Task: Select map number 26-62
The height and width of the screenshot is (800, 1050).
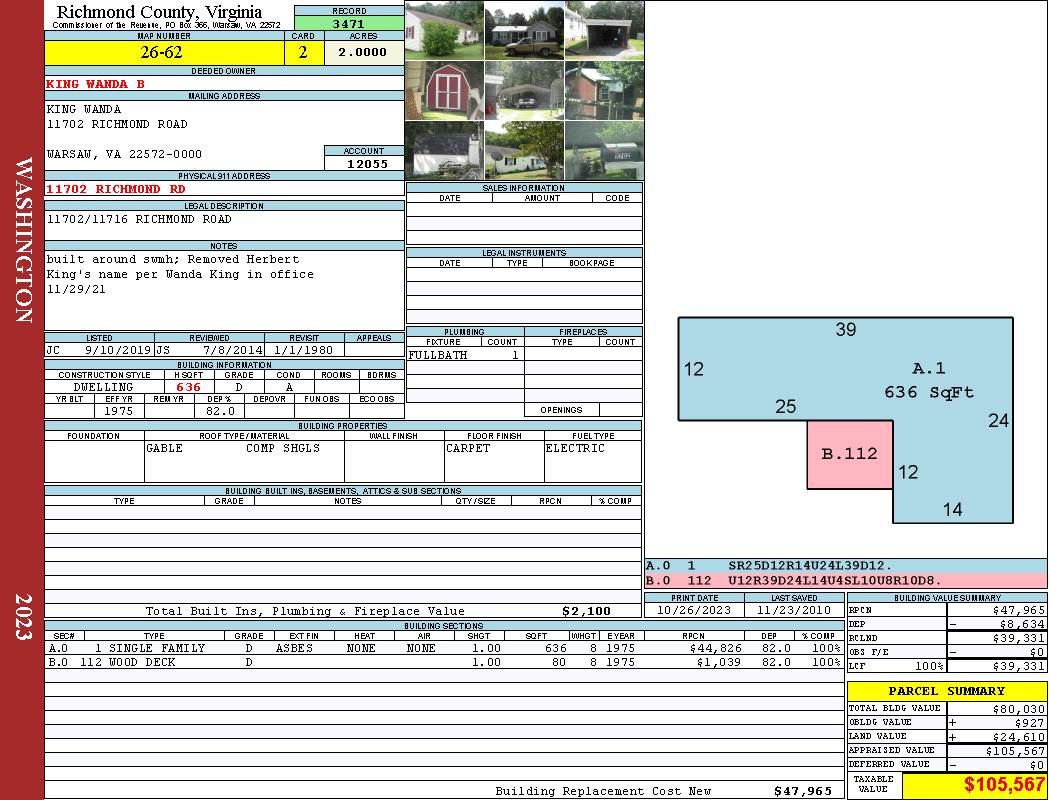Action: pos(161,52)
